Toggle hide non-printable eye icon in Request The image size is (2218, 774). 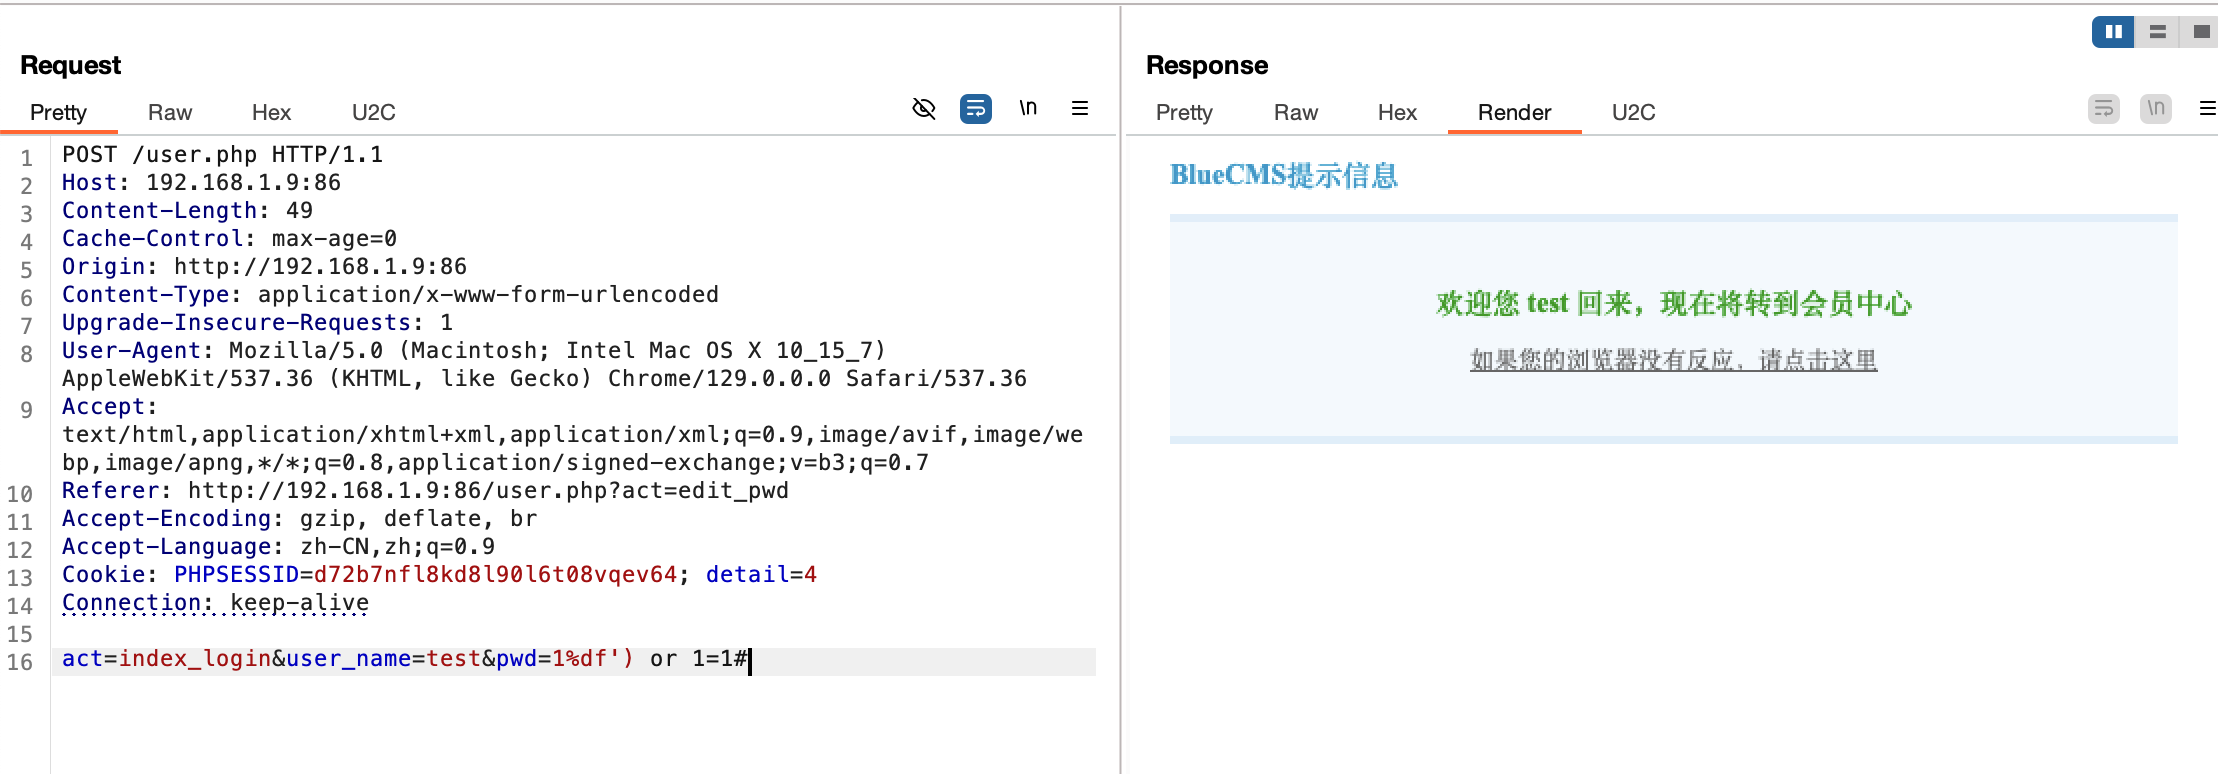pyautogui.click(x=924, y=108)
